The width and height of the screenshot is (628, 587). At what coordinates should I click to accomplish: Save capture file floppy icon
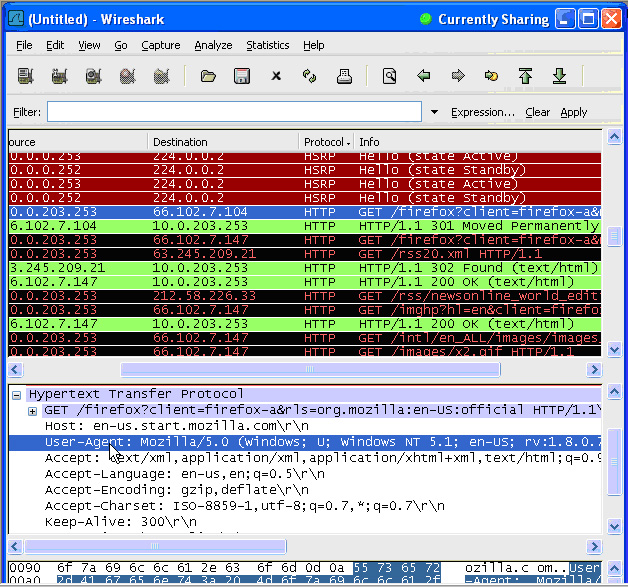[x=242, y=76]
